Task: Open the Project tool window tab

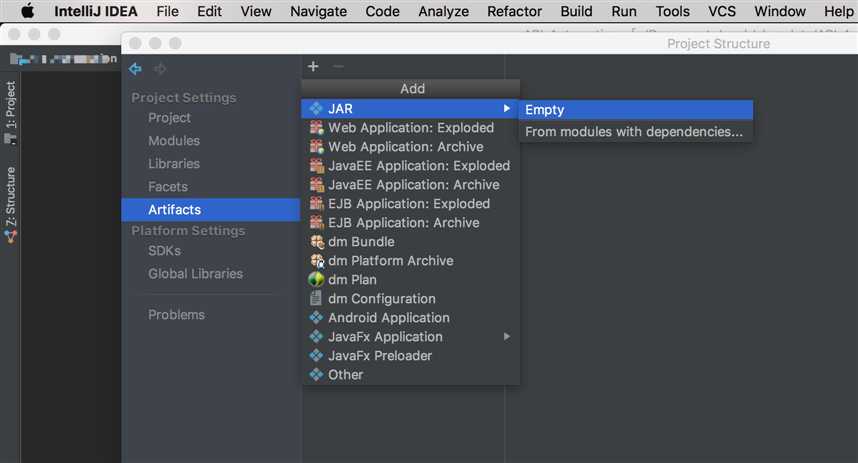Action: [x=11, y=112]
